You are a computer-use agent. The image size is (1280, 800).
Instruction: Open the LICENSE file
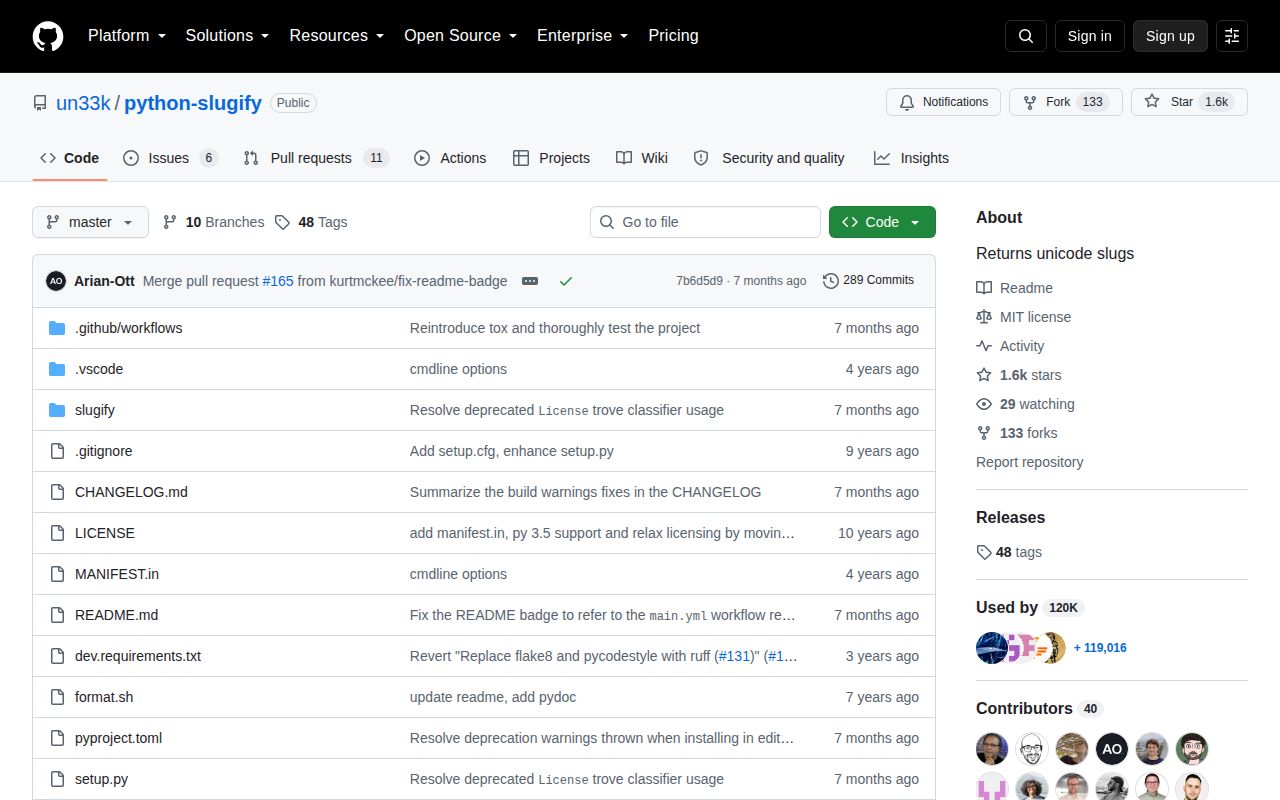[x=105, y=533]
